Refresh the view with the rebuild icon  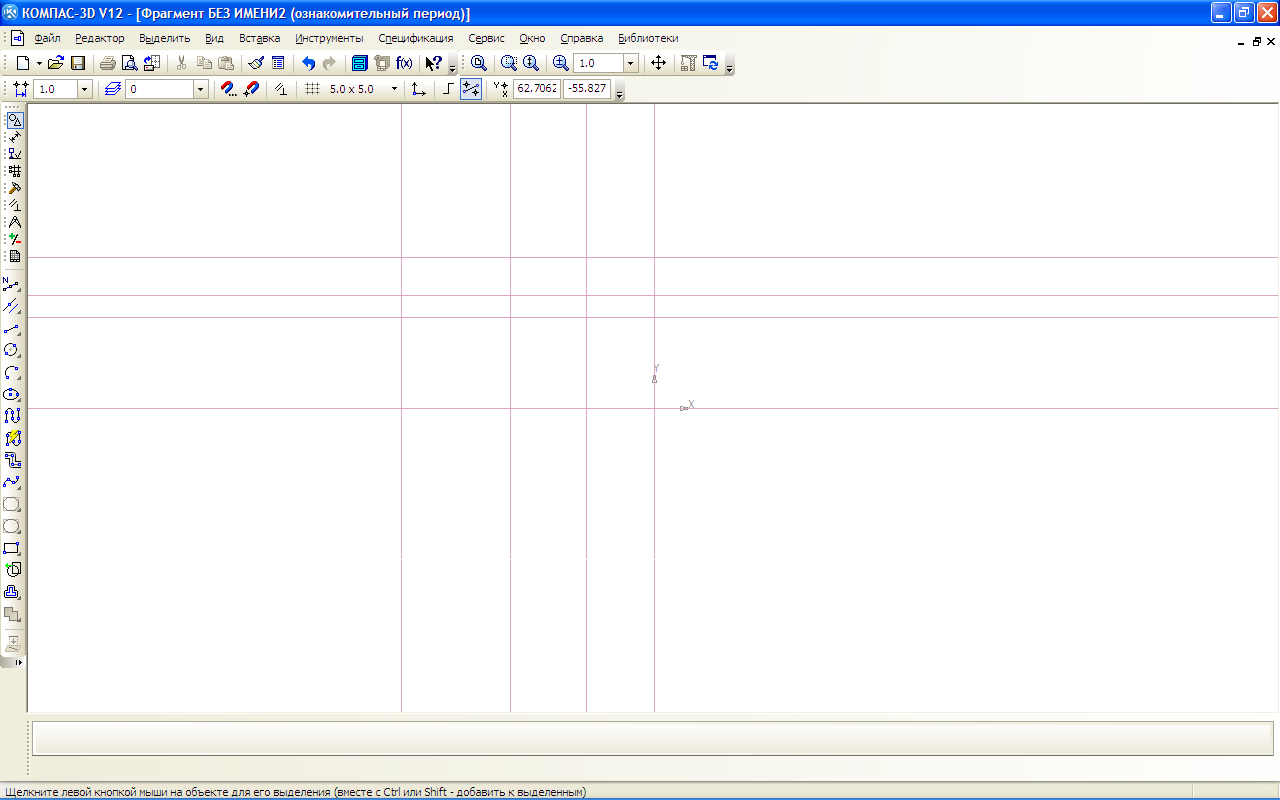click(711, 63)
